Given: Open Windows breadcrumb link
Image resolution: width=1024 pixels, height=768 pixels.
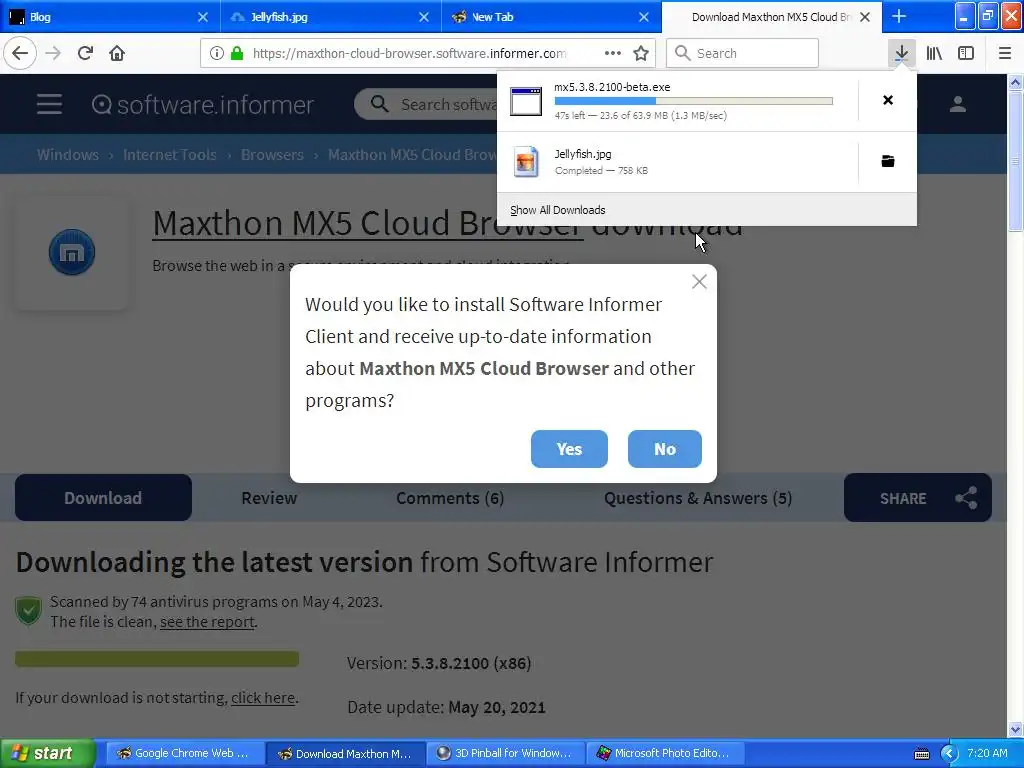Looking at the screenshot, I should click(x=68, y=155).
